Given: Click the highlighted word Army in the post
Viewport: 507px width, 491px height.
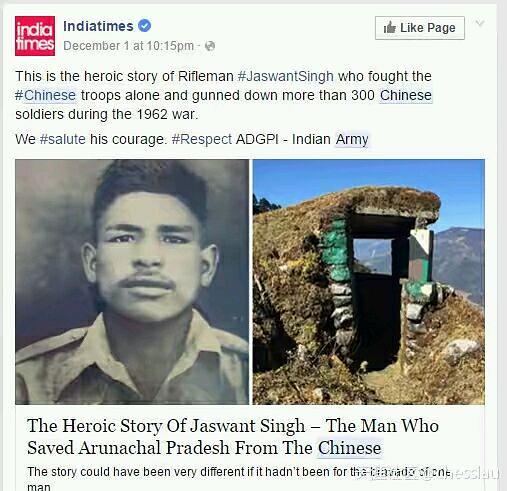Looking at the screenshot, I should pos(352,139).
